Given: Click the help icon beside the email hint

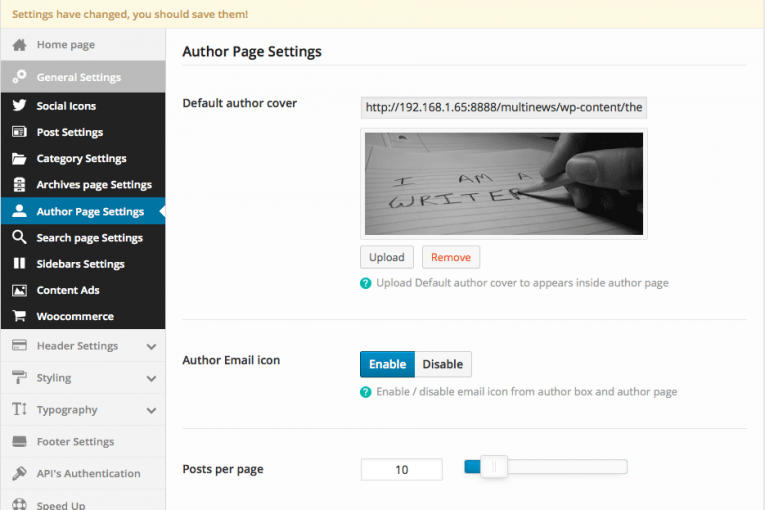Looking at the screenshot, I should pos(365,392).
